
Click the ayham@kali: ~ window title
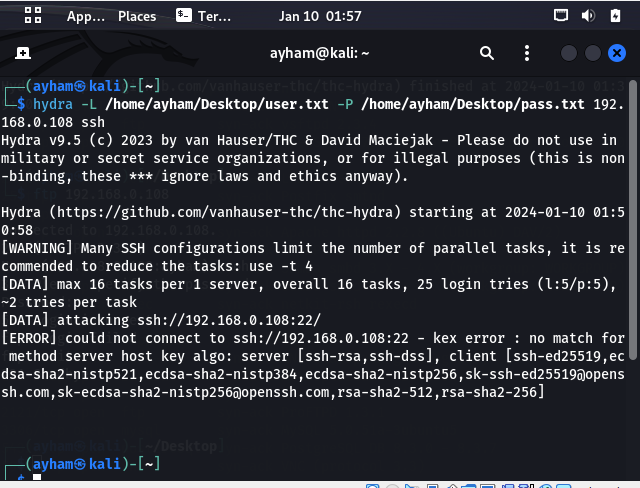click(x=320, y=53)
